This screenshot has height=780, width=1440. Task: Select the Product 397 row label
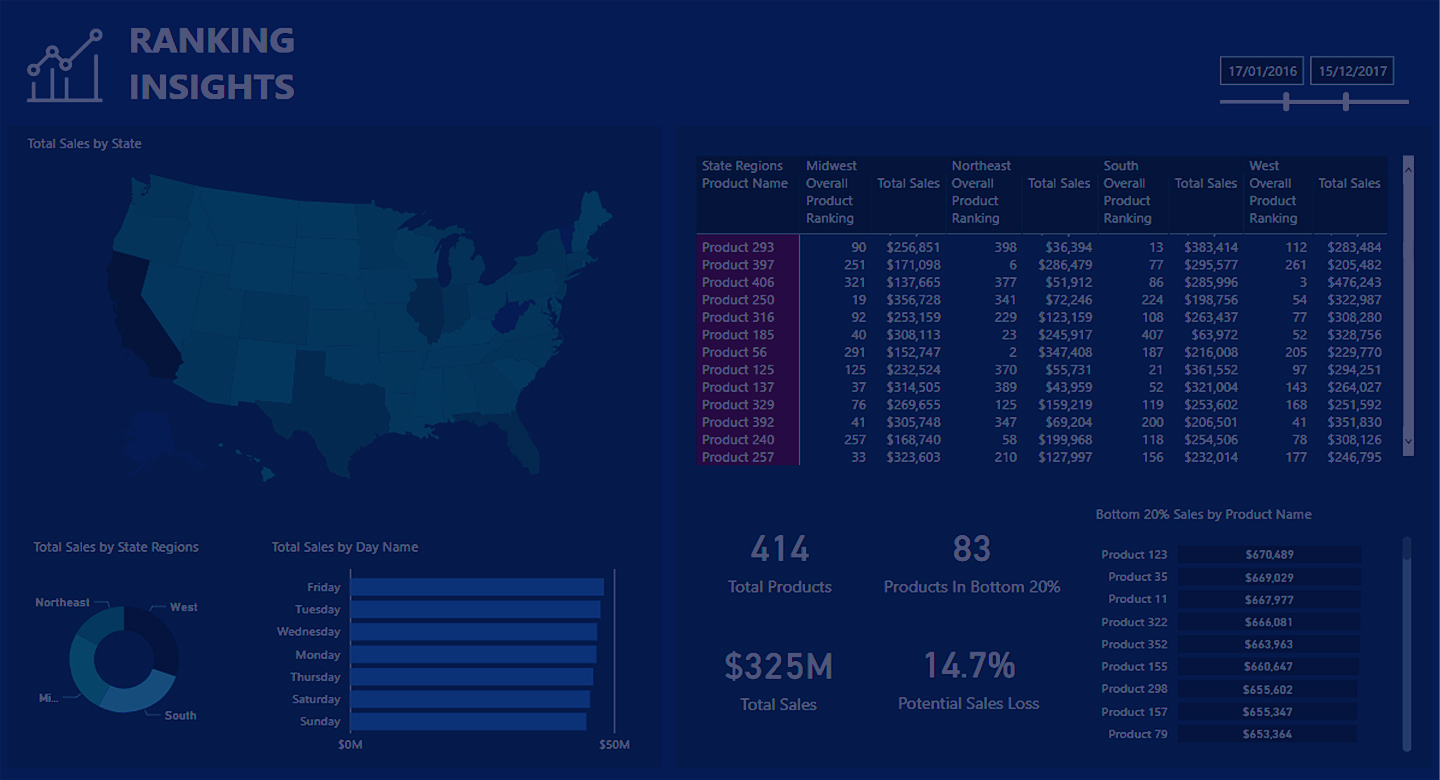(x=738, y=265)
